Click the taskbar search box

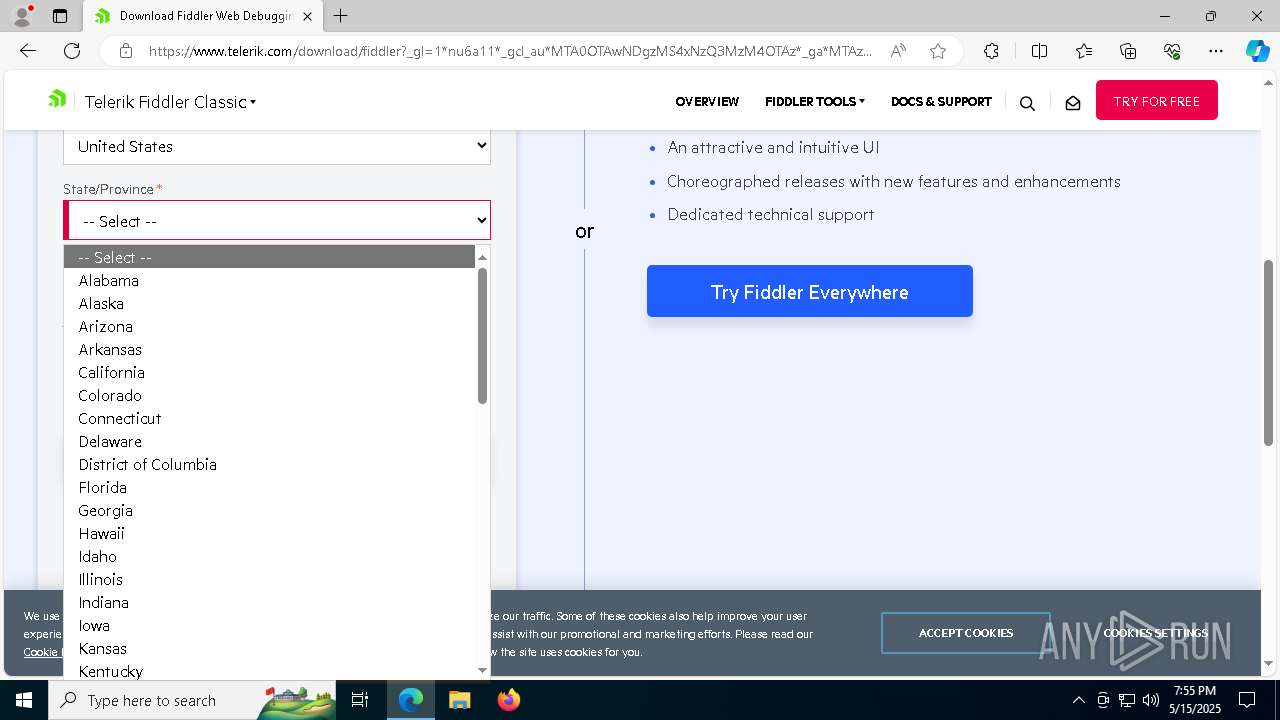coord(193,700)
